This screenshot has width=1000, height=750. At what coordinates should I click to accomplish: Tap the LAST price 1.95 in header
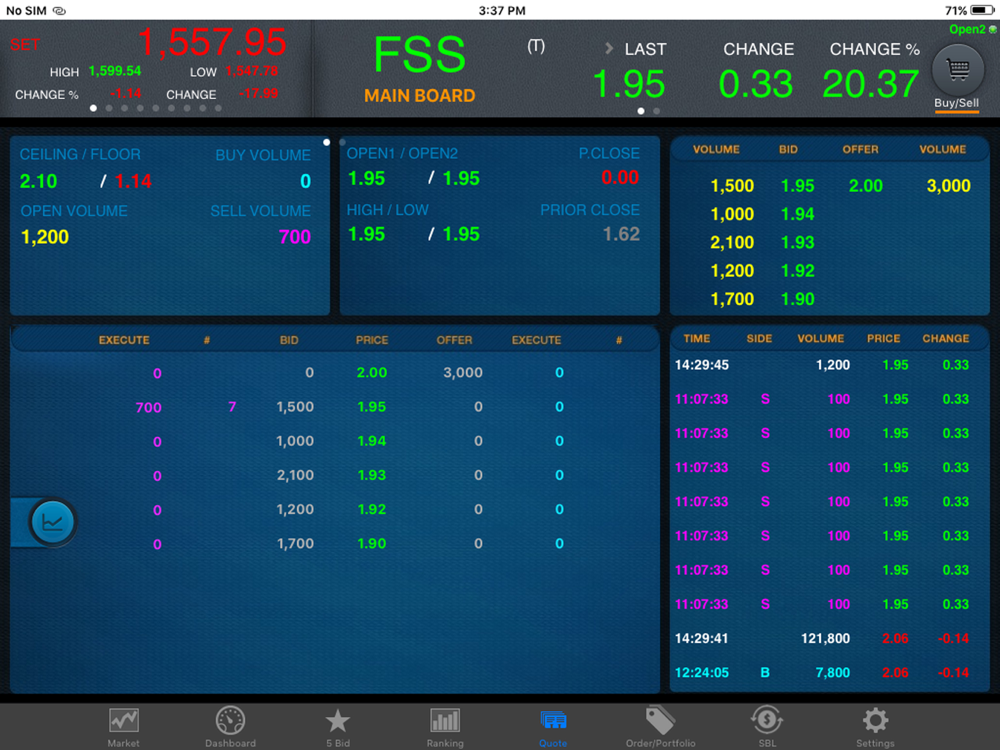tap(629, 84)
